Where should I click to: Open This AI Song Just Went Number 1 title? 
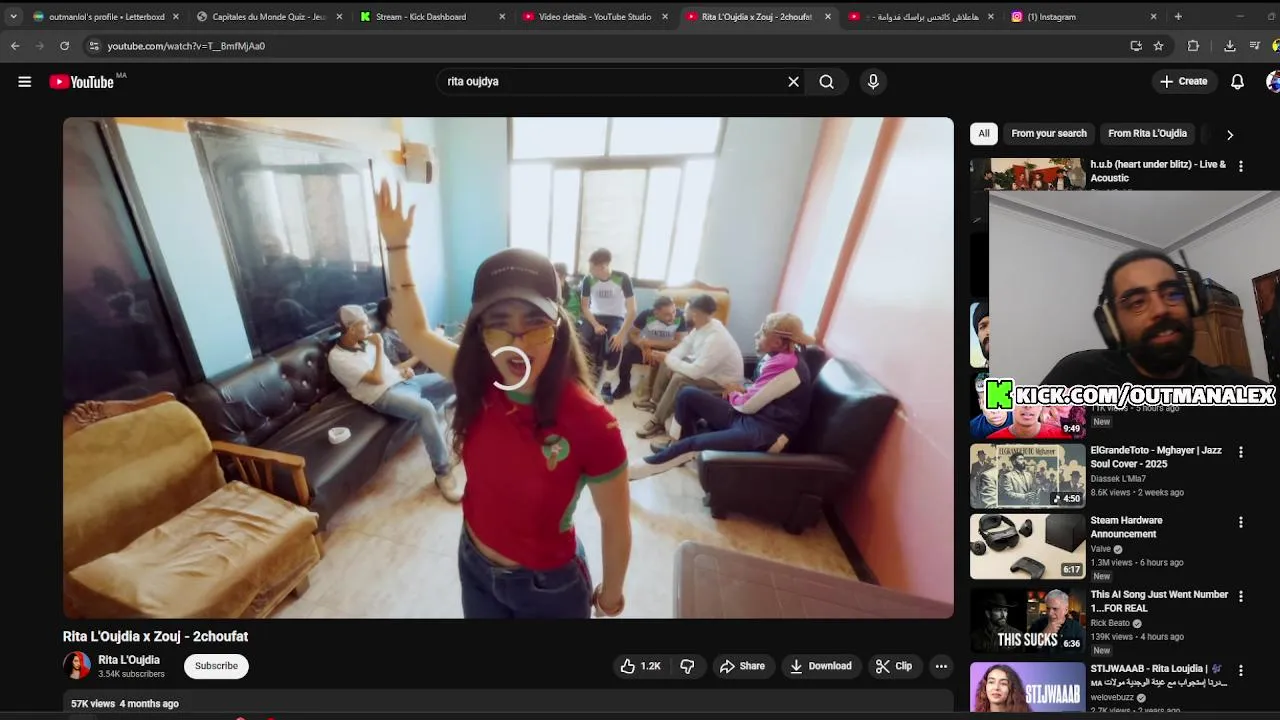(x=1159, y=601)
